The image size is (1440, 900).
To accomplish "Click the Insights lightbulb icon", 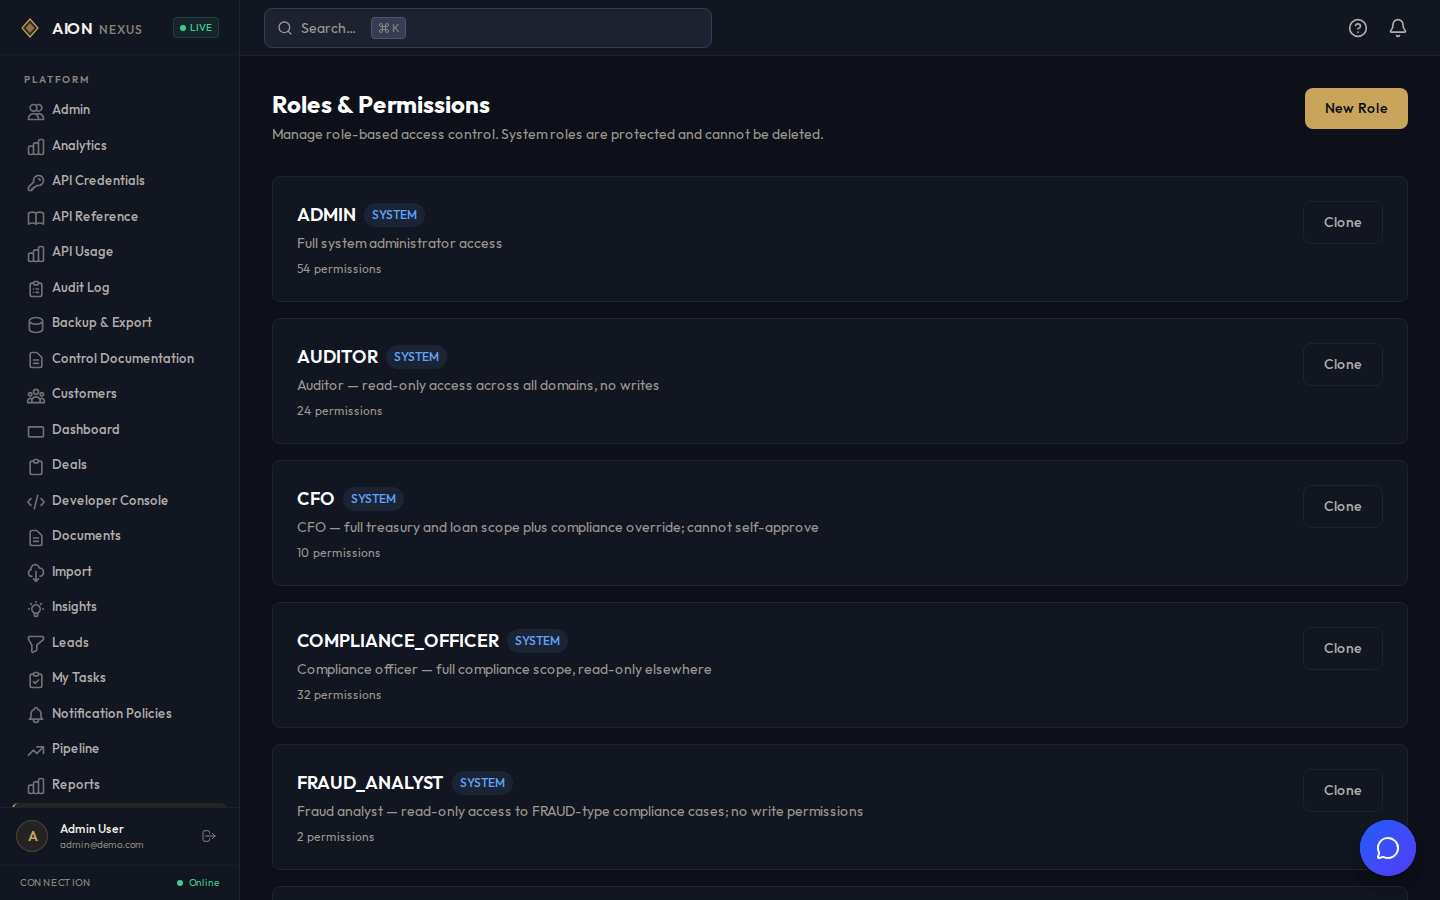I will (x=36, y=608).
